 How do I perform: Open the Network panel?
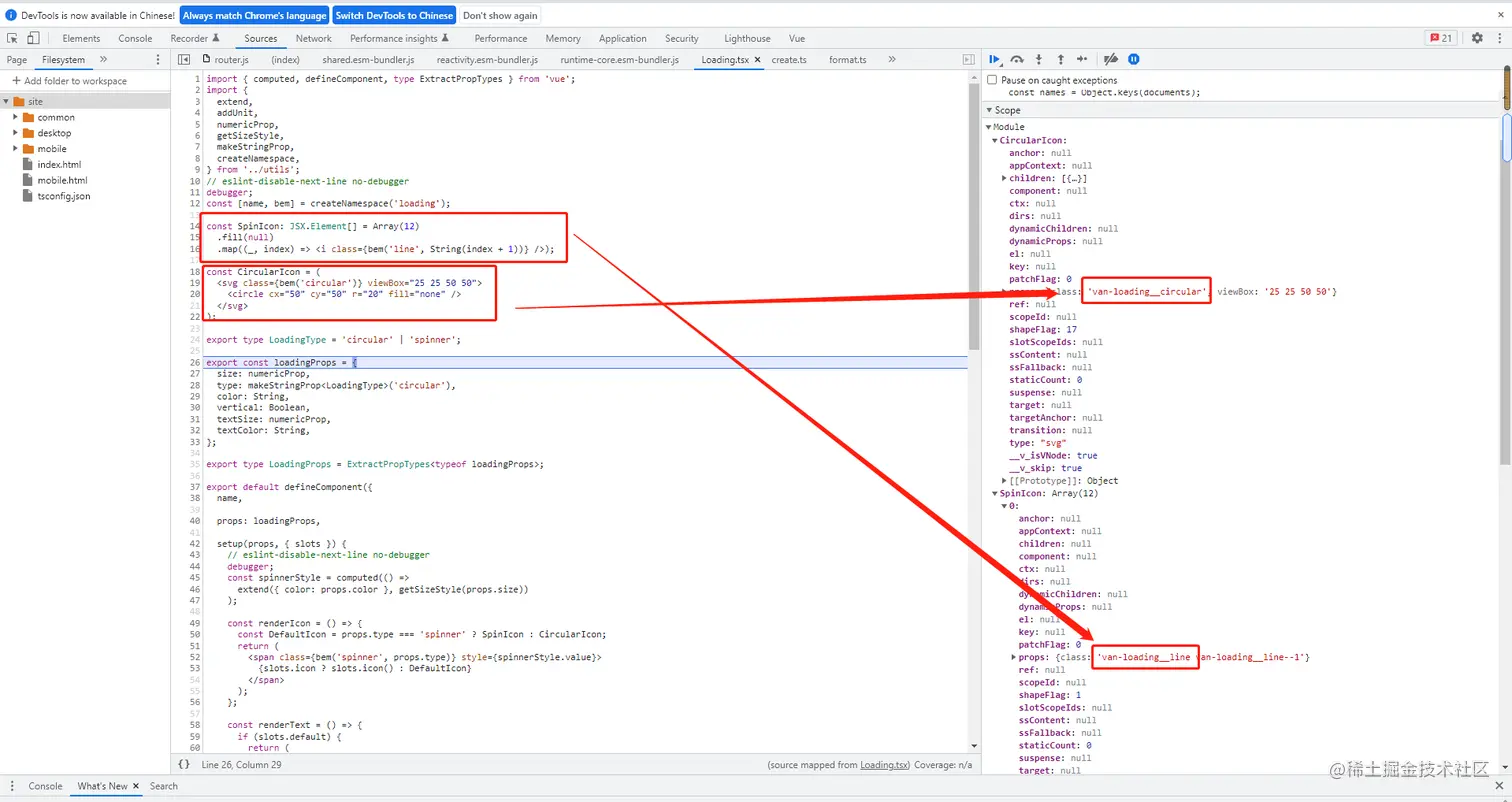pyautogui.click(x=313, y=38)
